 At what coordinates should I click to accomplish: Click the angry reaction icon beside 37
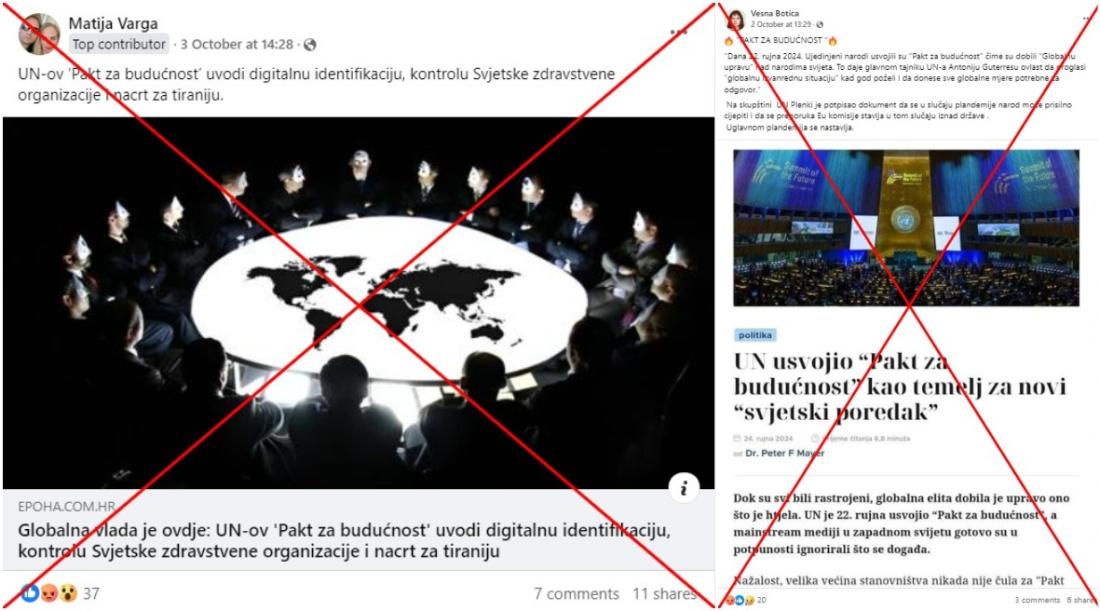click(49, 593)
